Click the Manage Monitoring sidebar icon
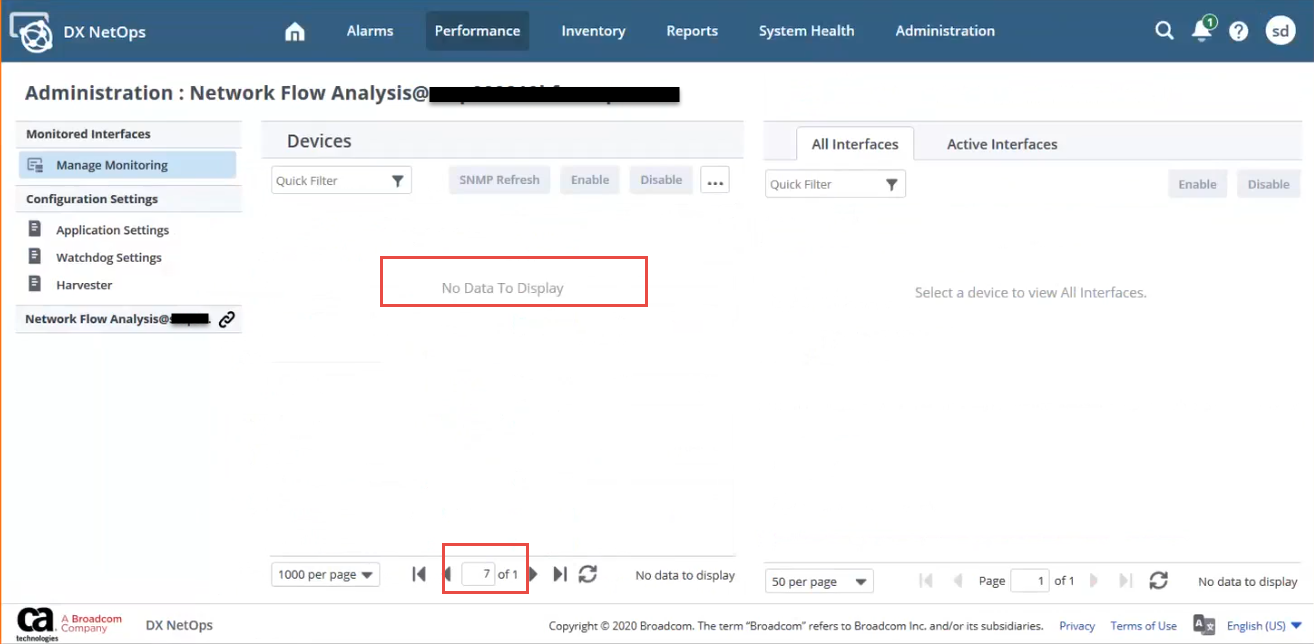1314x644 pixels. point(35,165)
